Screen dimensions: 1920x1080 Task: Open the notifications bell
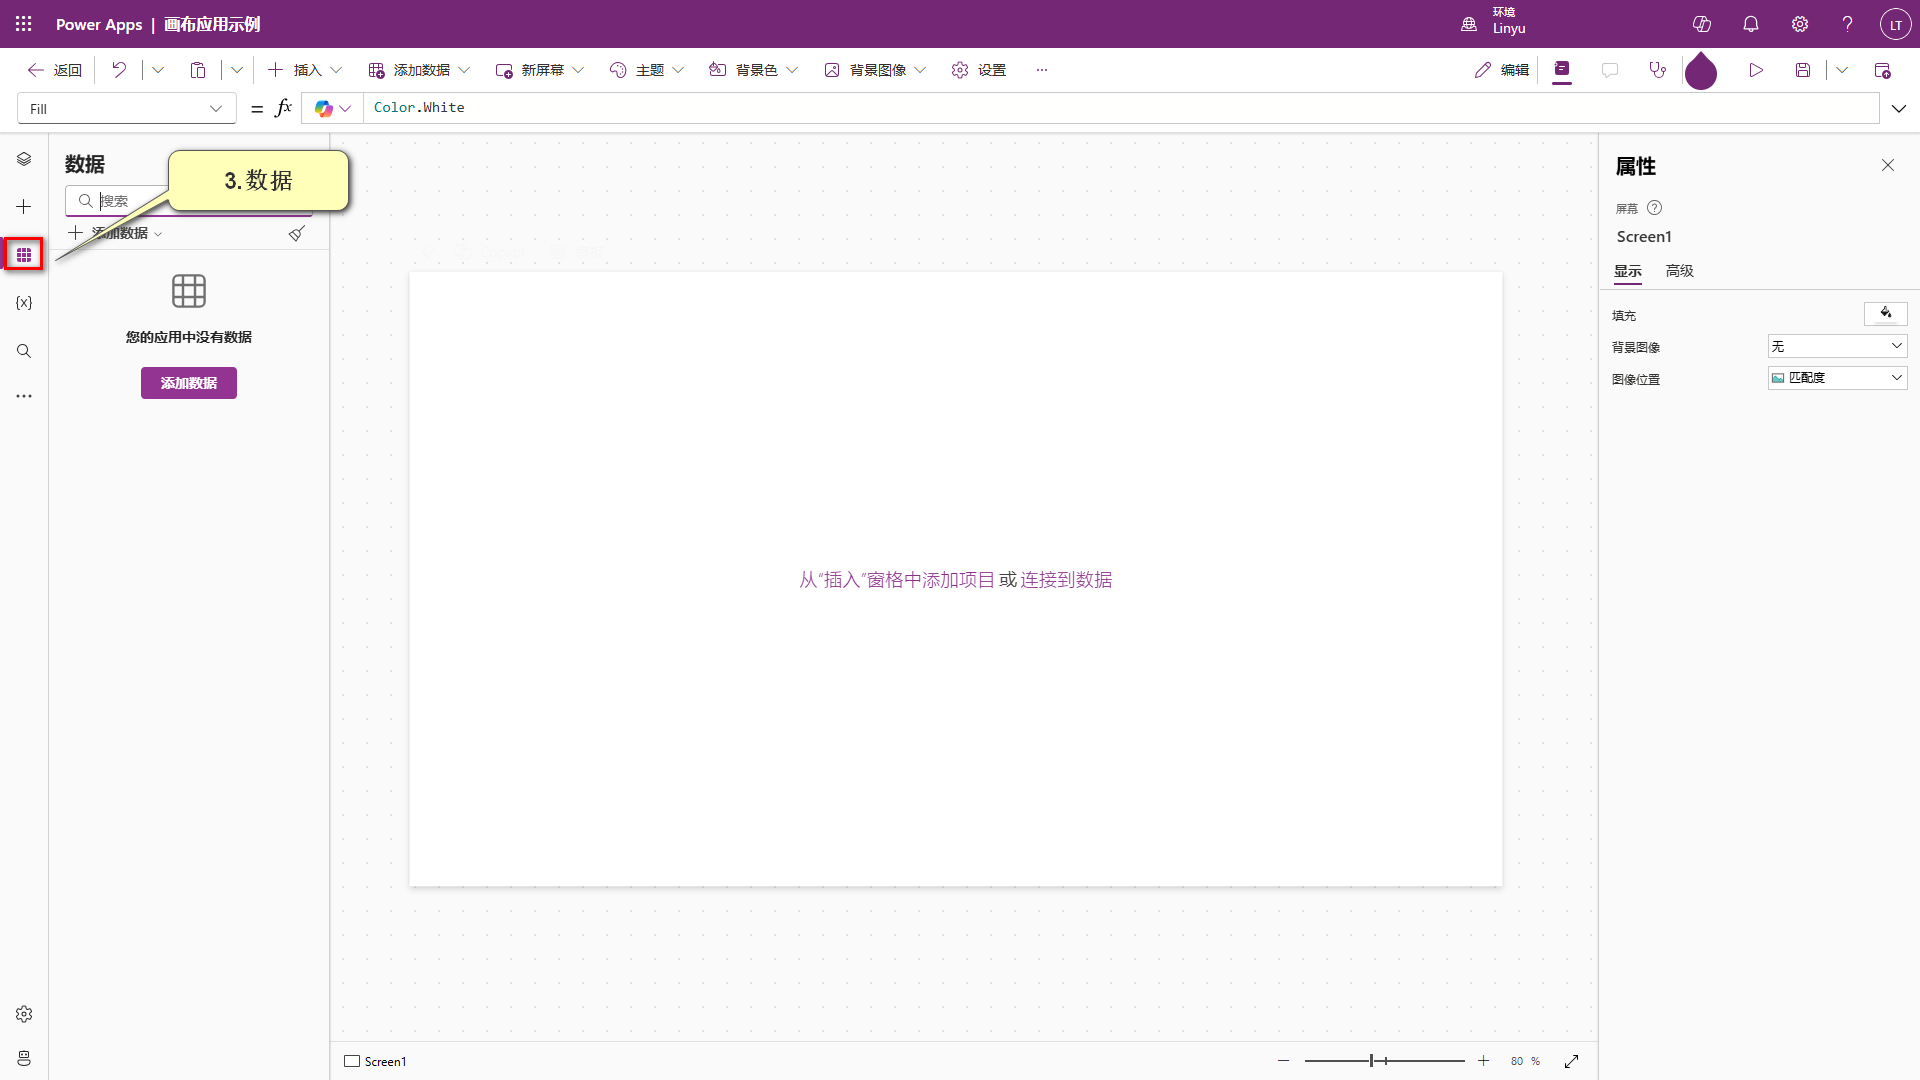click(x=1751, y=24)
